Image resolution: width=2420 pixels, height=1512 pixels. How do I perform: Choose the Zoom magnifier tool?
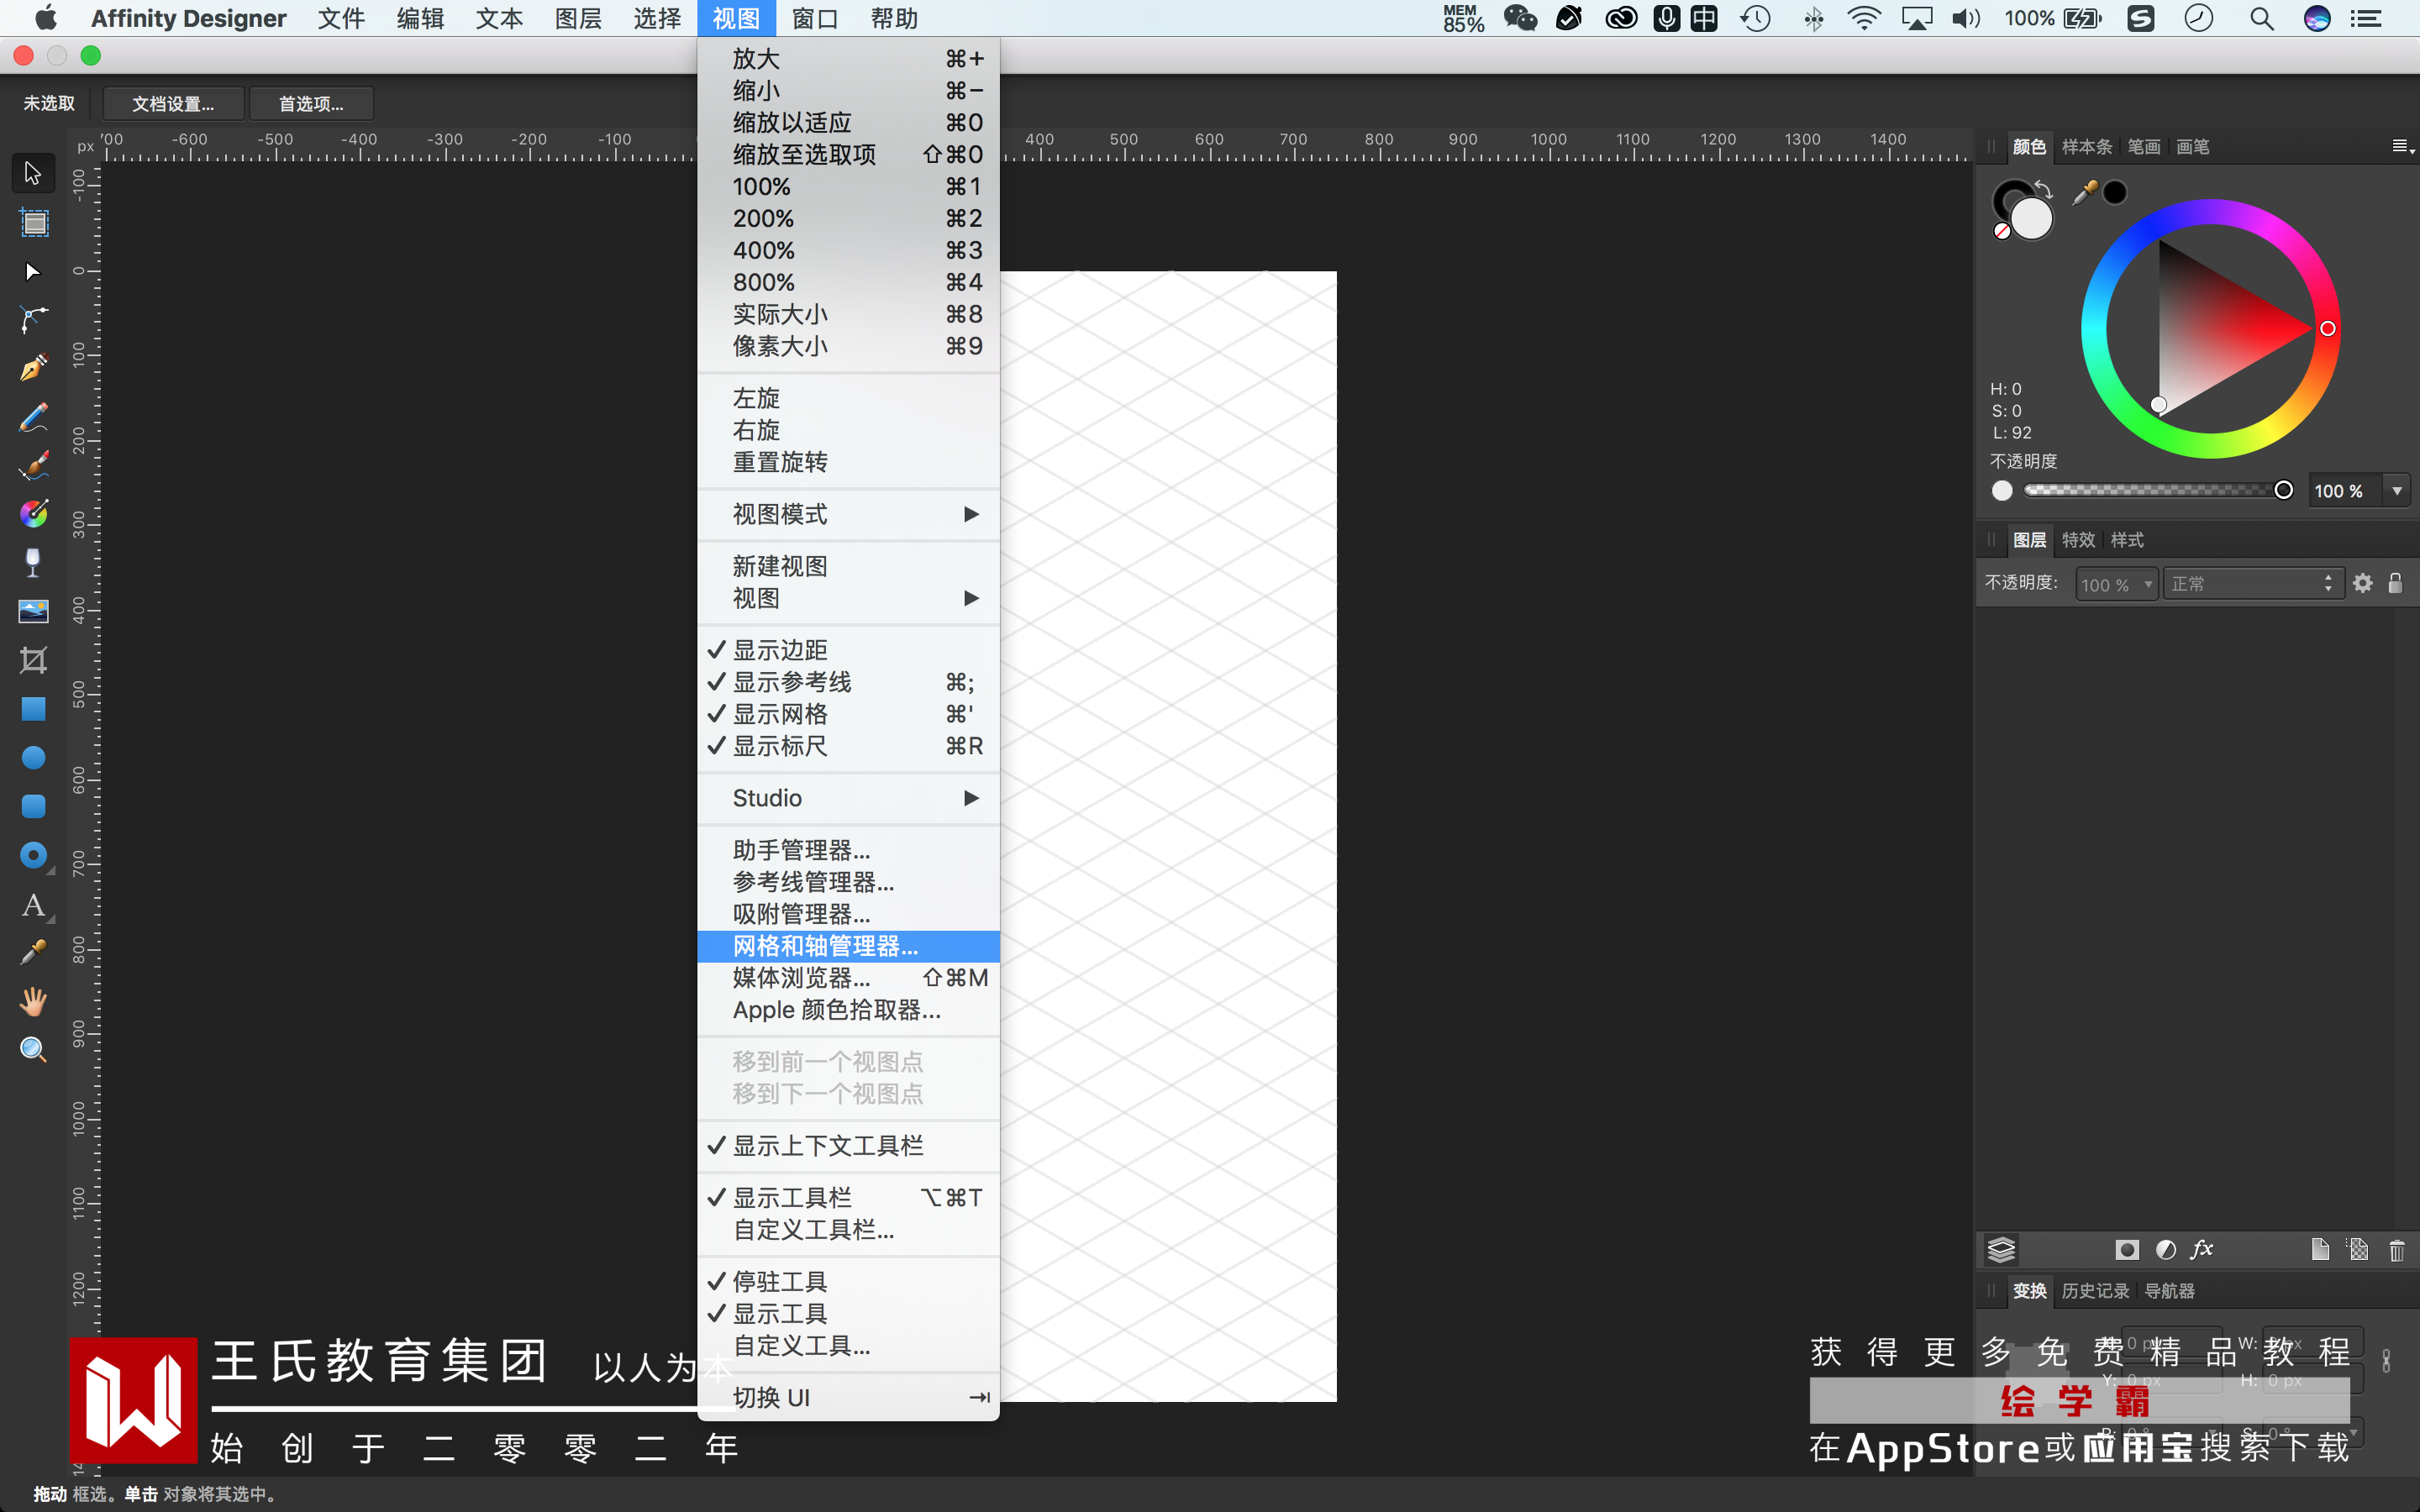point(33,1049)
